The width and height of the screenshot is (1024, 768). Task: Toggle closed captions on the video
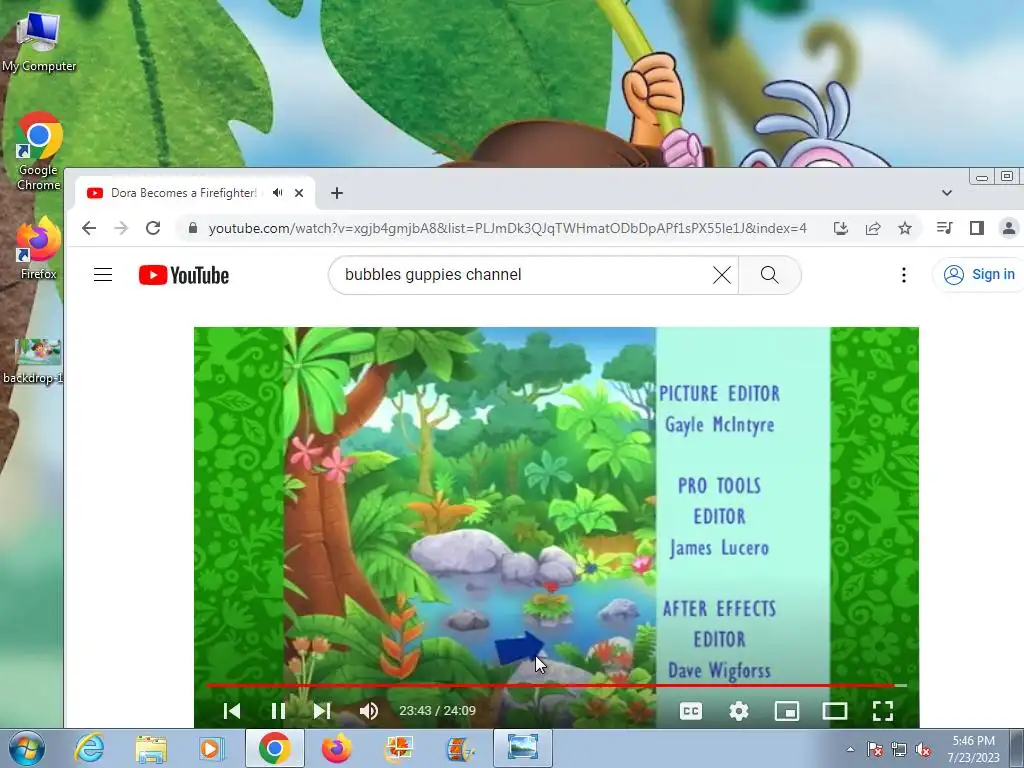pos(690,711)
